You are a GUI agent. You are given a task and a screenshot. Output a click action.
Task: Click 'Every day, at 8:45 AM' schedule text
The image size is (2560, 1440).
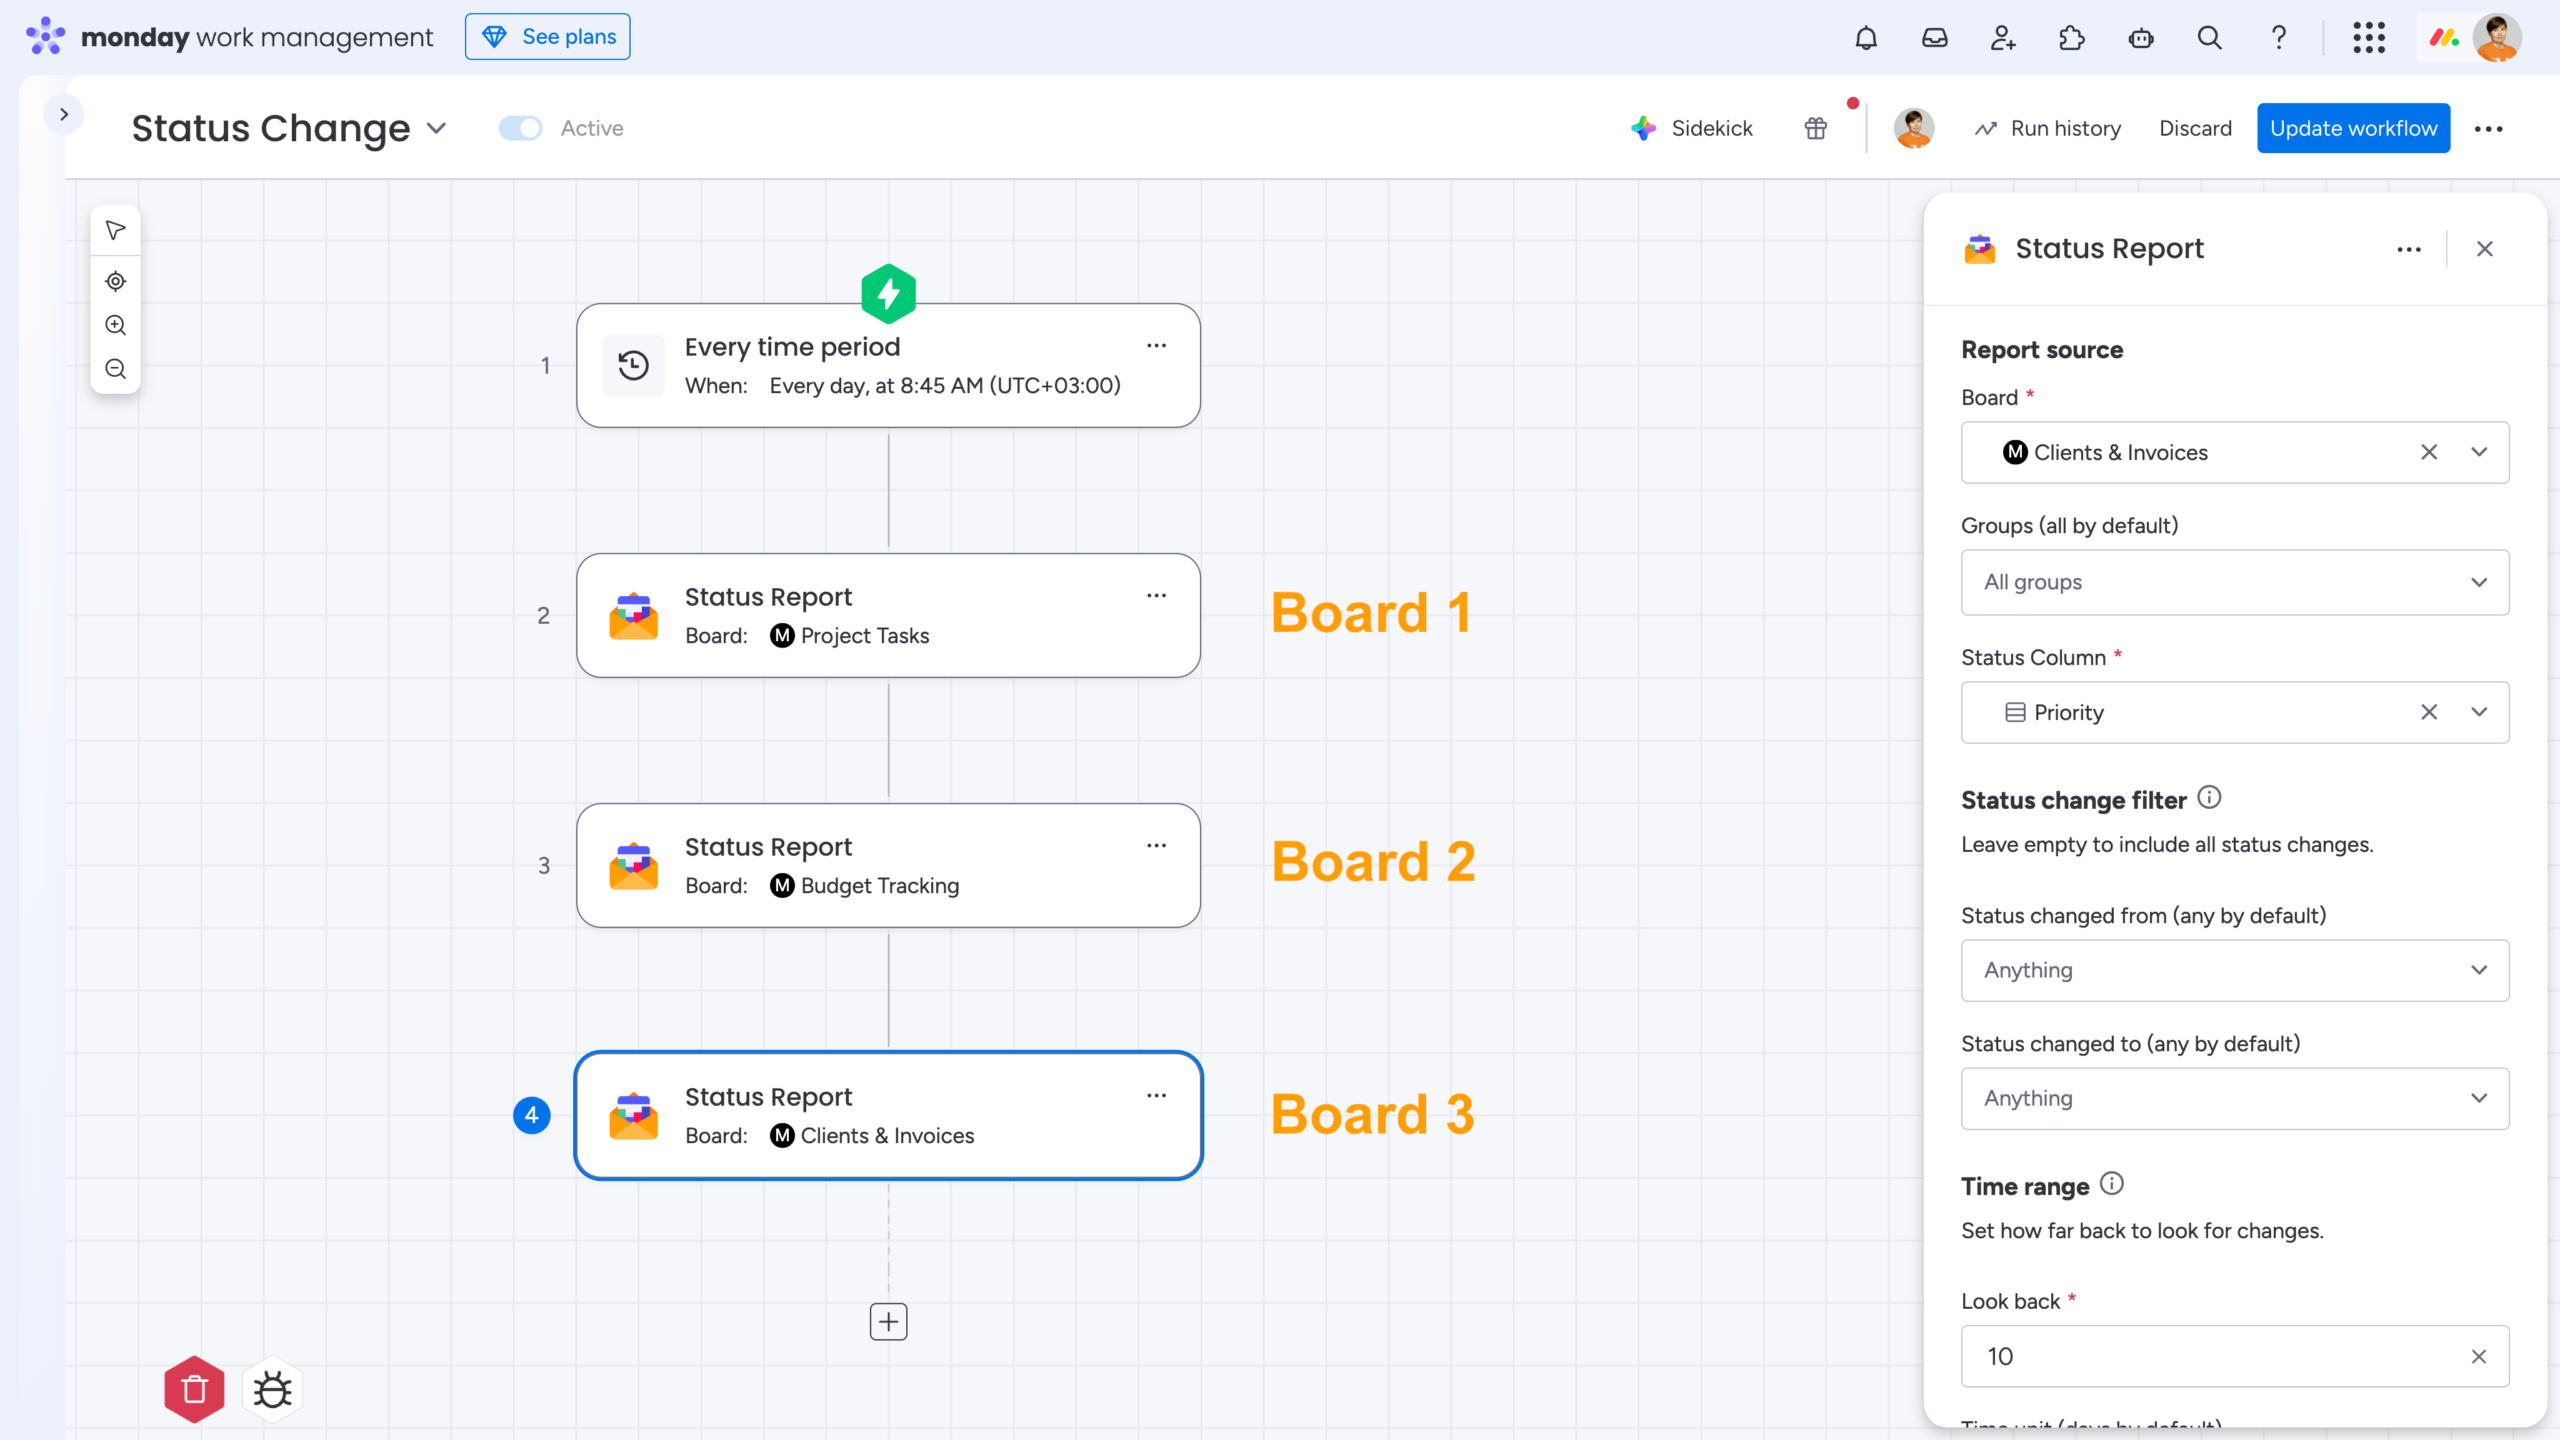pos(945,386)
